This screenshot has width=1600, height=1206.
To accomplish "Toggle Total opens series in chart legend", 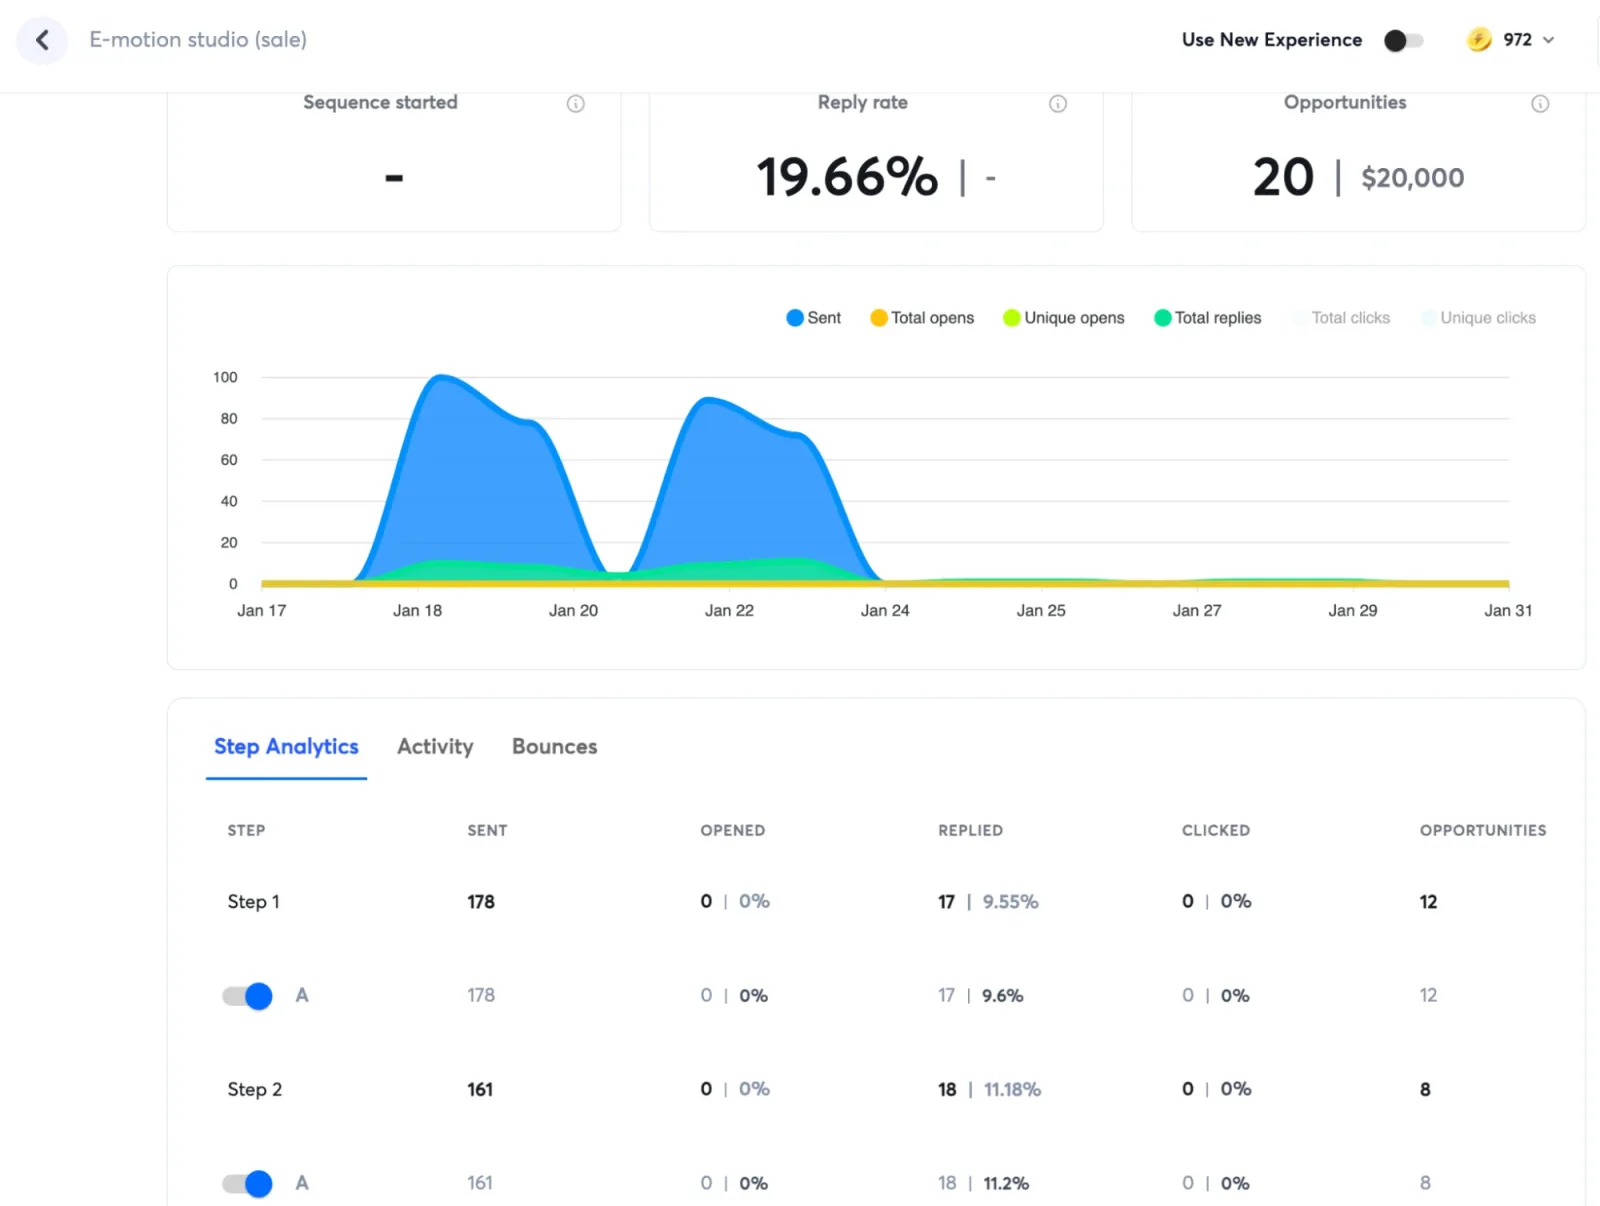I will tap(922, 318).
